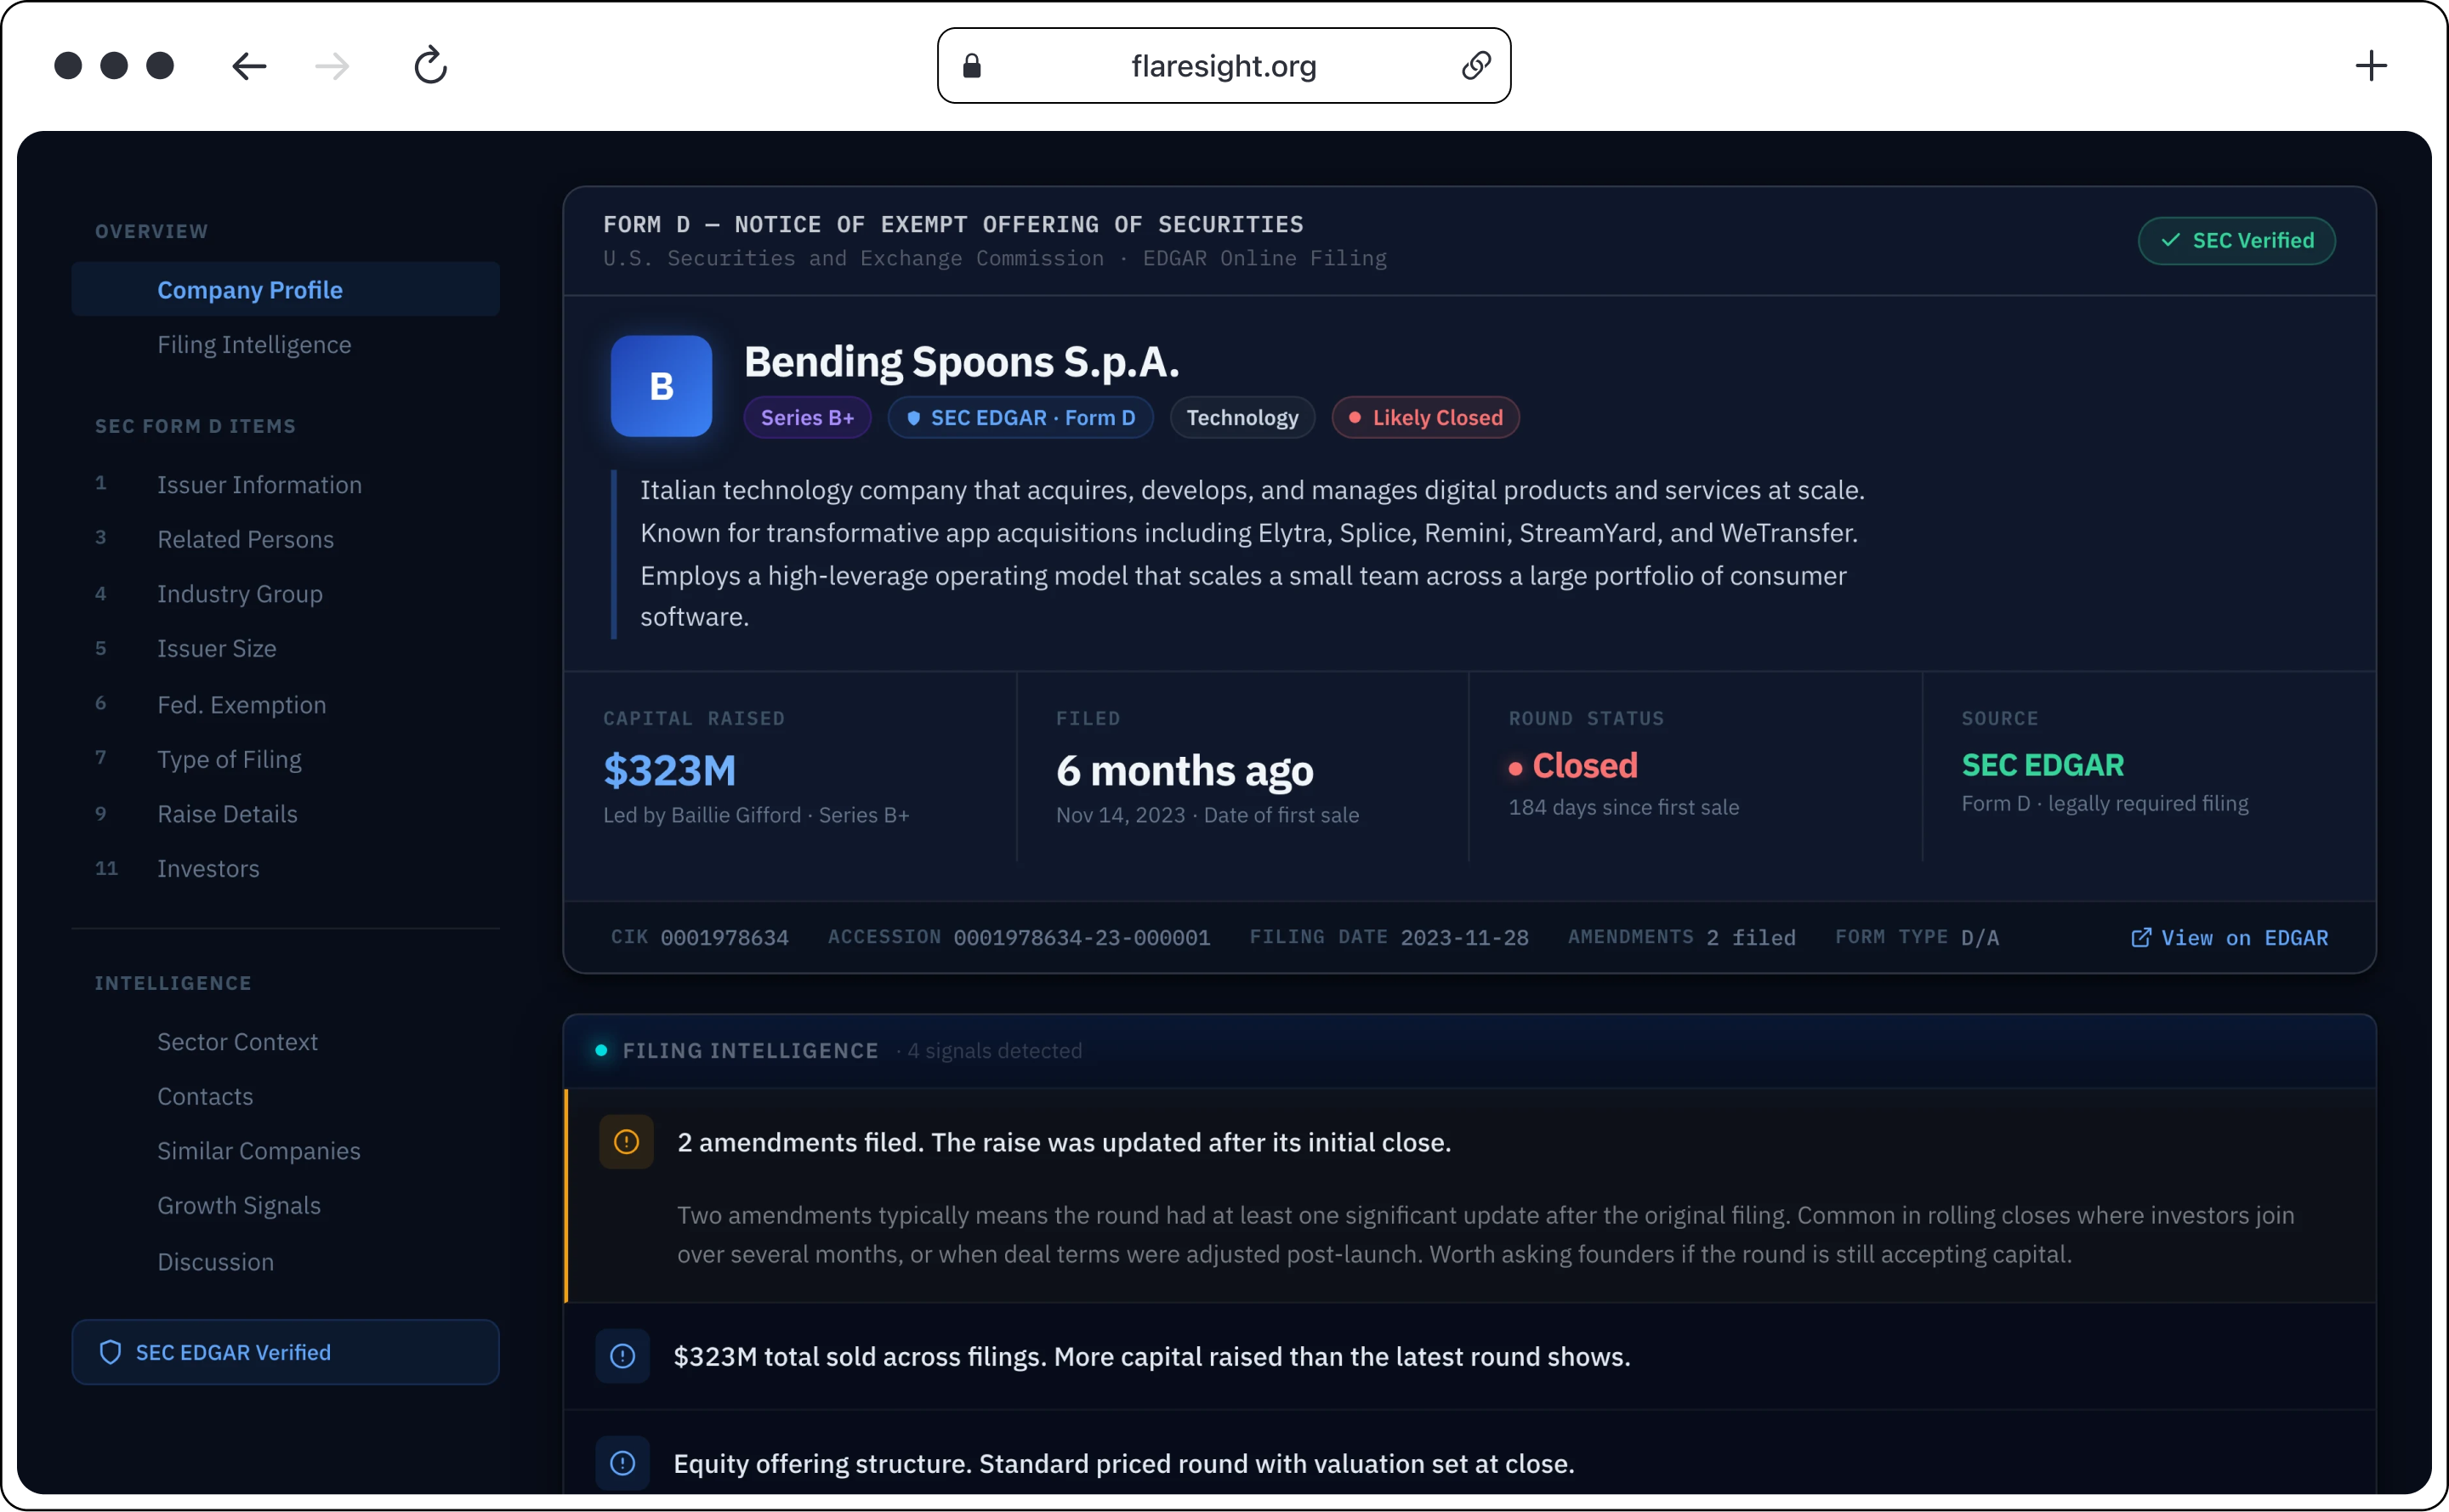Screen dimensions: 2449x1512
Task: Click the 2 amendments filed signal headline
Action: 1064,1142
